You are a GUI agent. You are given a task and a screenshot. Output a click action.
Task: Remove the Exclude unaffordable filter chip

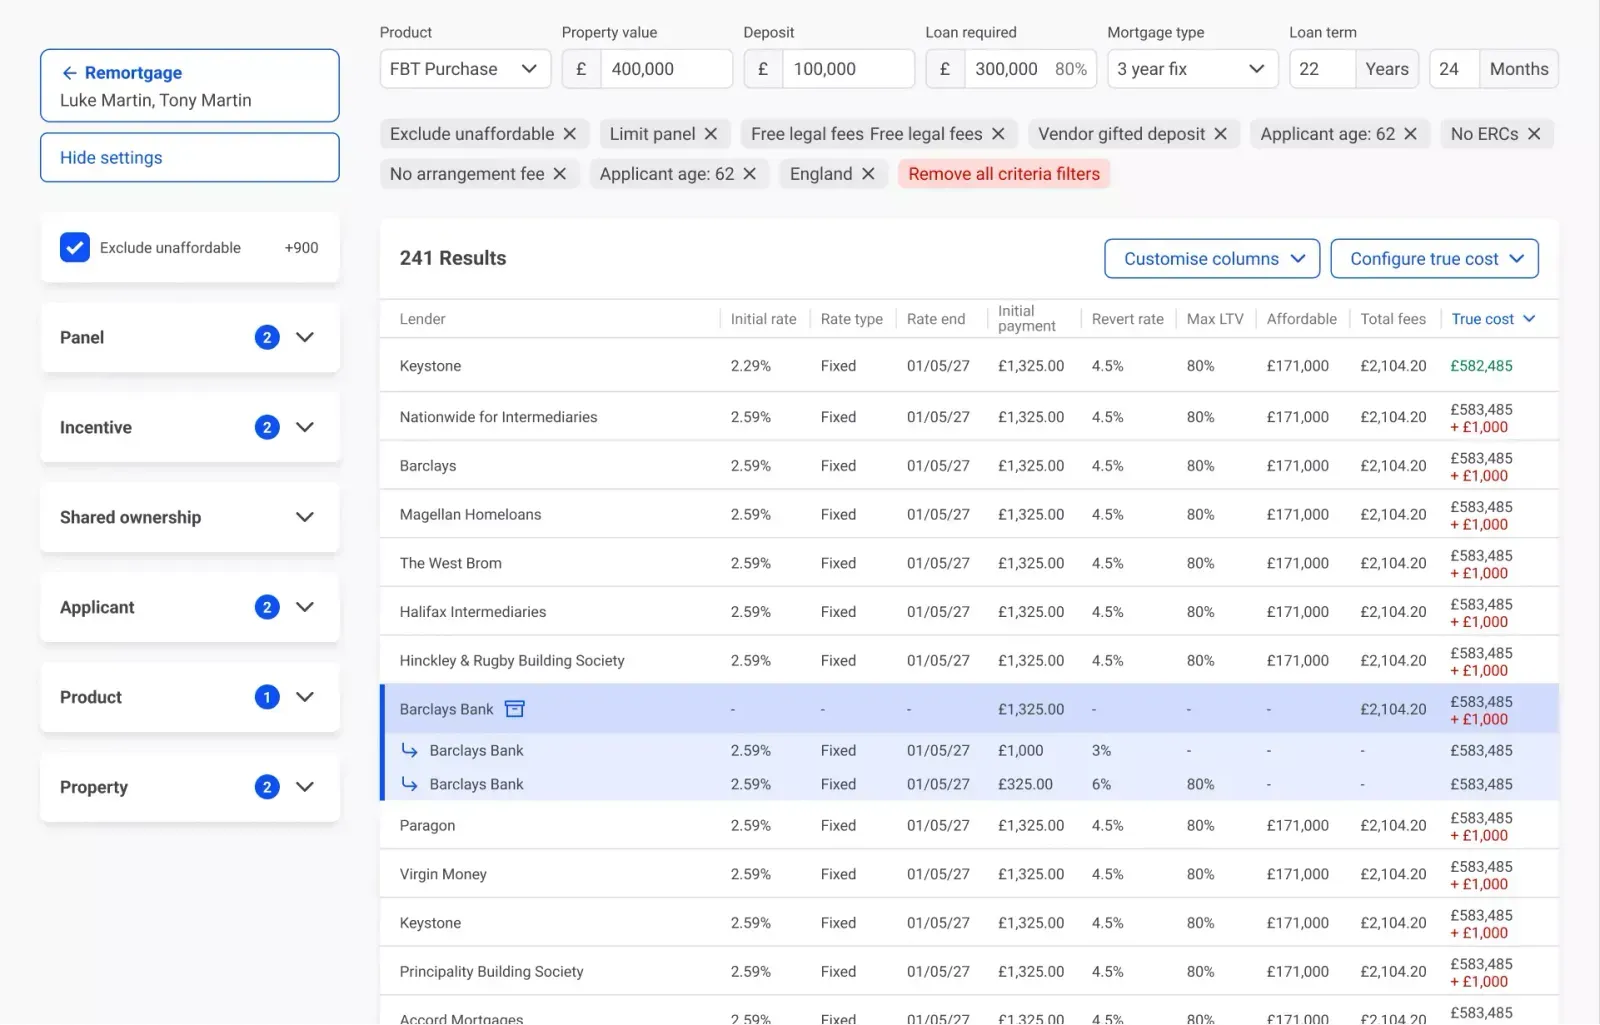point(569,134)
